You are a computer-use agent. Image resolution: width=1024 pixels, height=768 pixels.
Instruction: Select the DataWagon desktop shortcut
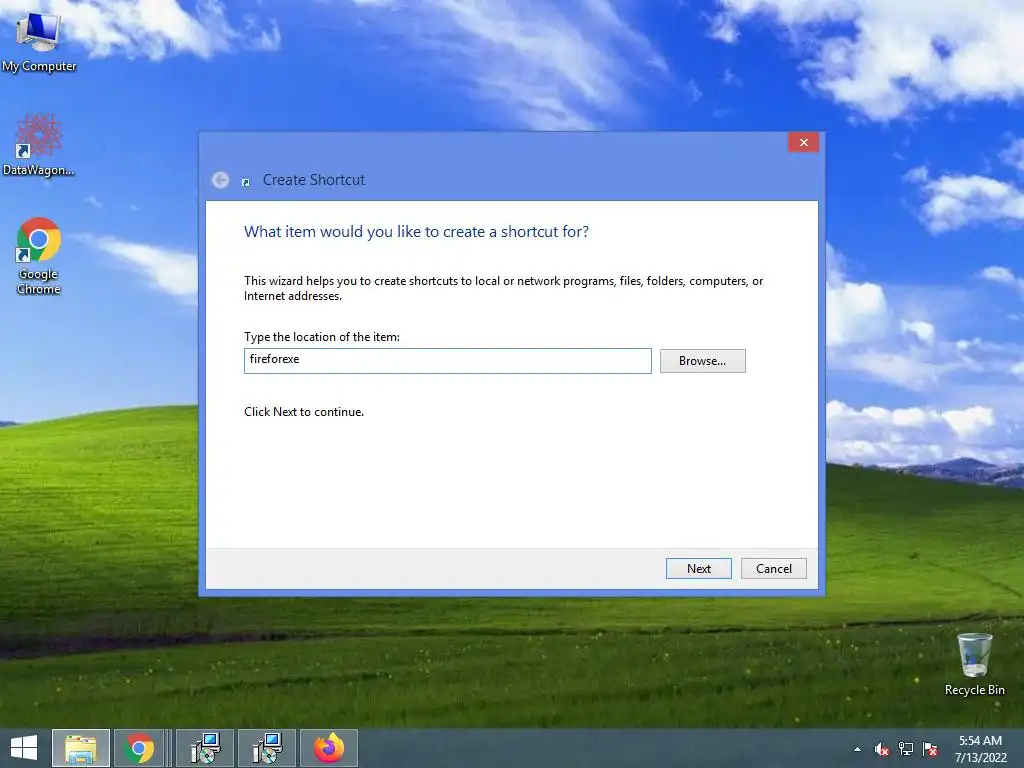[x=39, y=145]
